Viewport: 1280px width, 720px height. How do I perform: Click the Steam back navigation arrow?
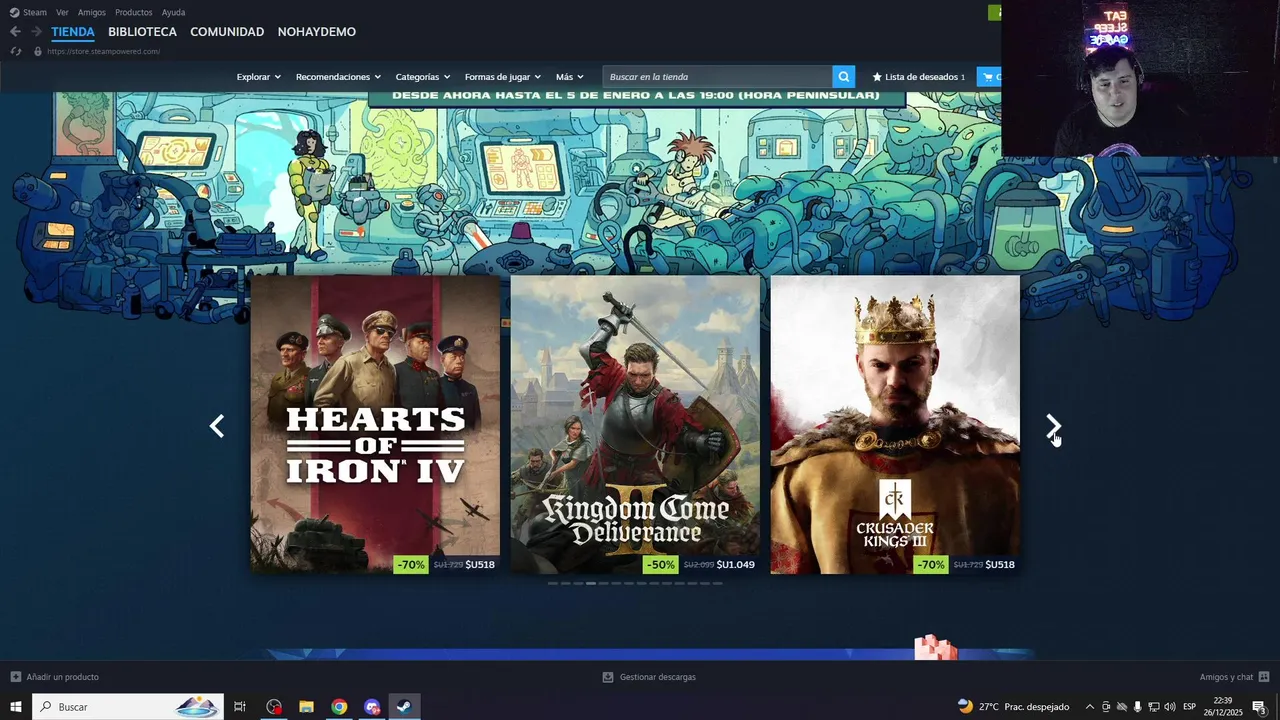tap(15, 32)
